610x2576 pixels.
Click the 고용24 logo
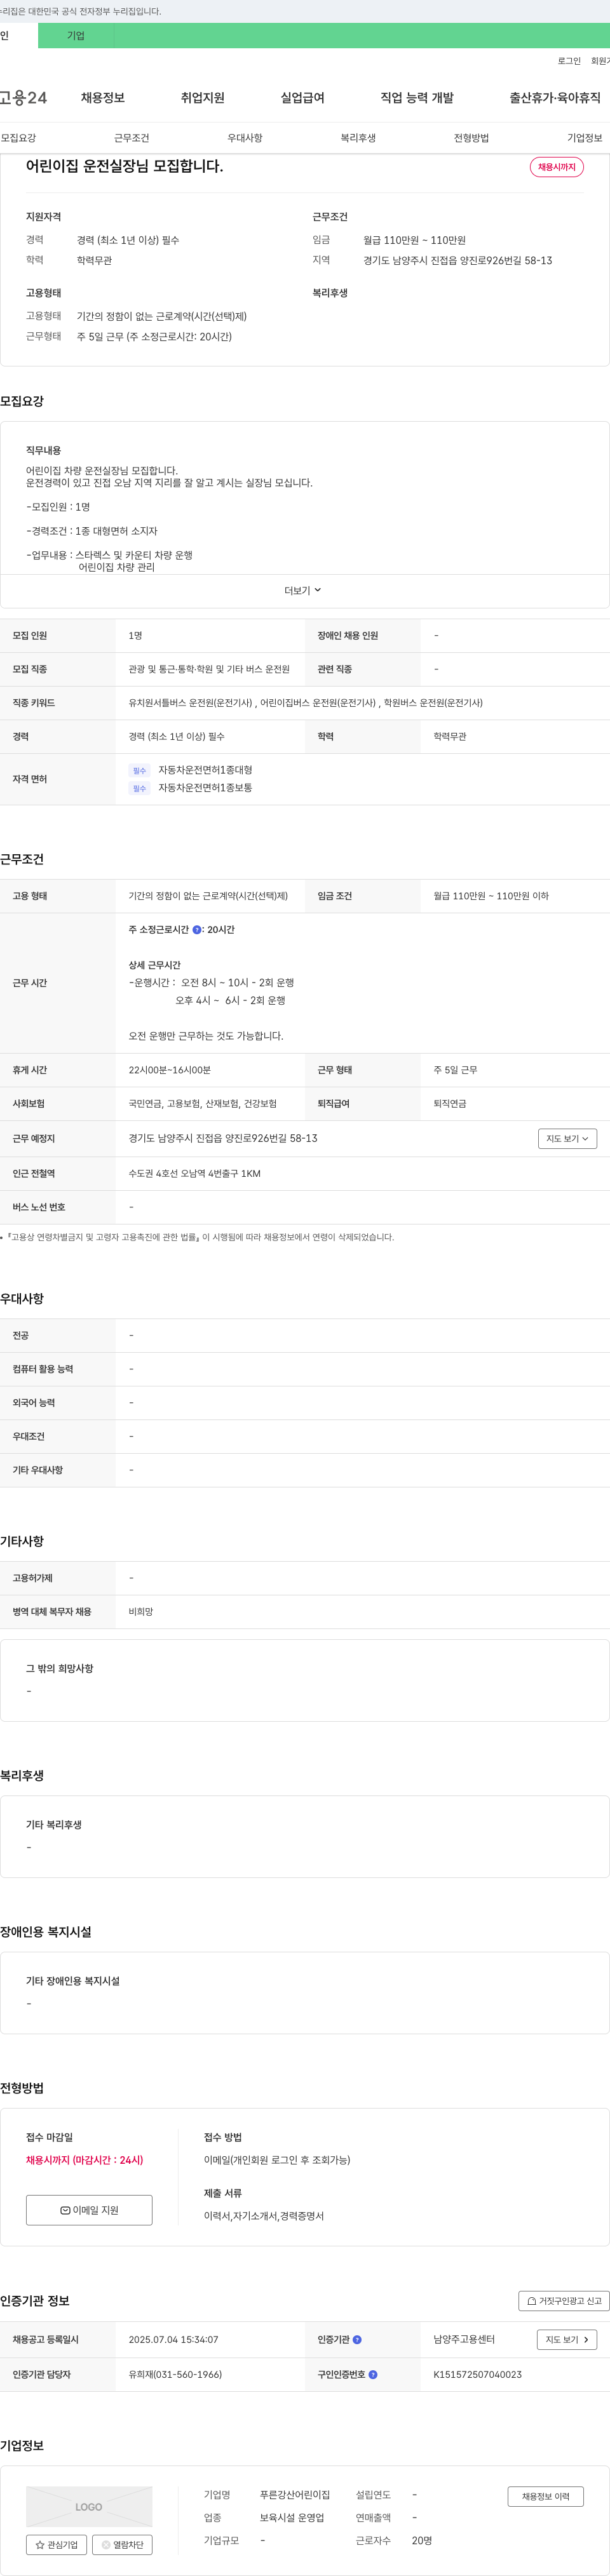[x=23, y=97]
